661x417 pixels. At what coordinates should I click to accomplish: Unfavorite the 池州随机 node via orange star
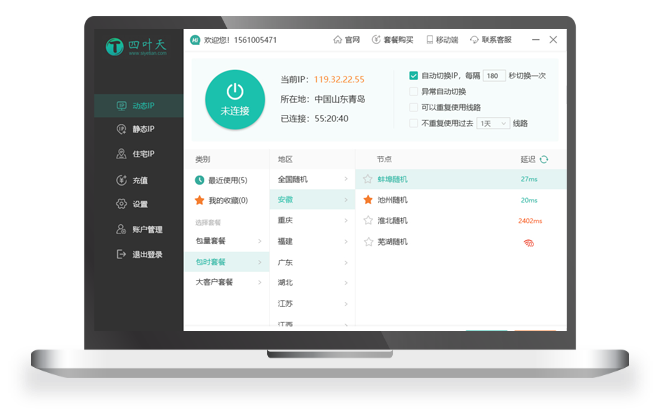pos(367,200)
